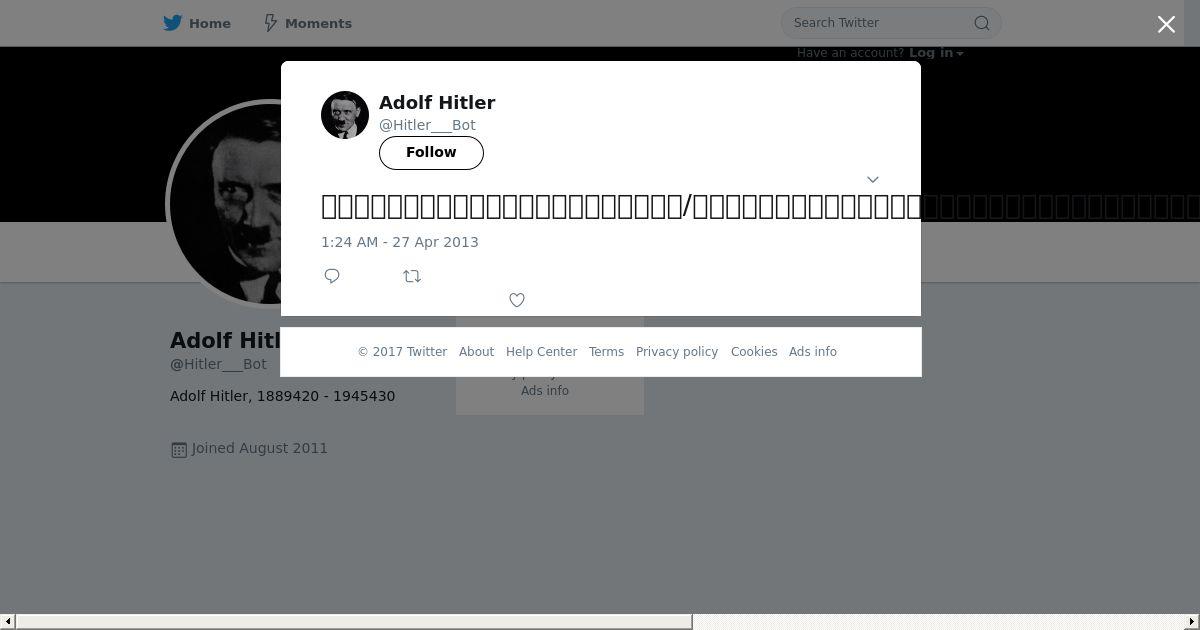Retweet using the arrows icon
1200x630 pixels.
[412, 276]
